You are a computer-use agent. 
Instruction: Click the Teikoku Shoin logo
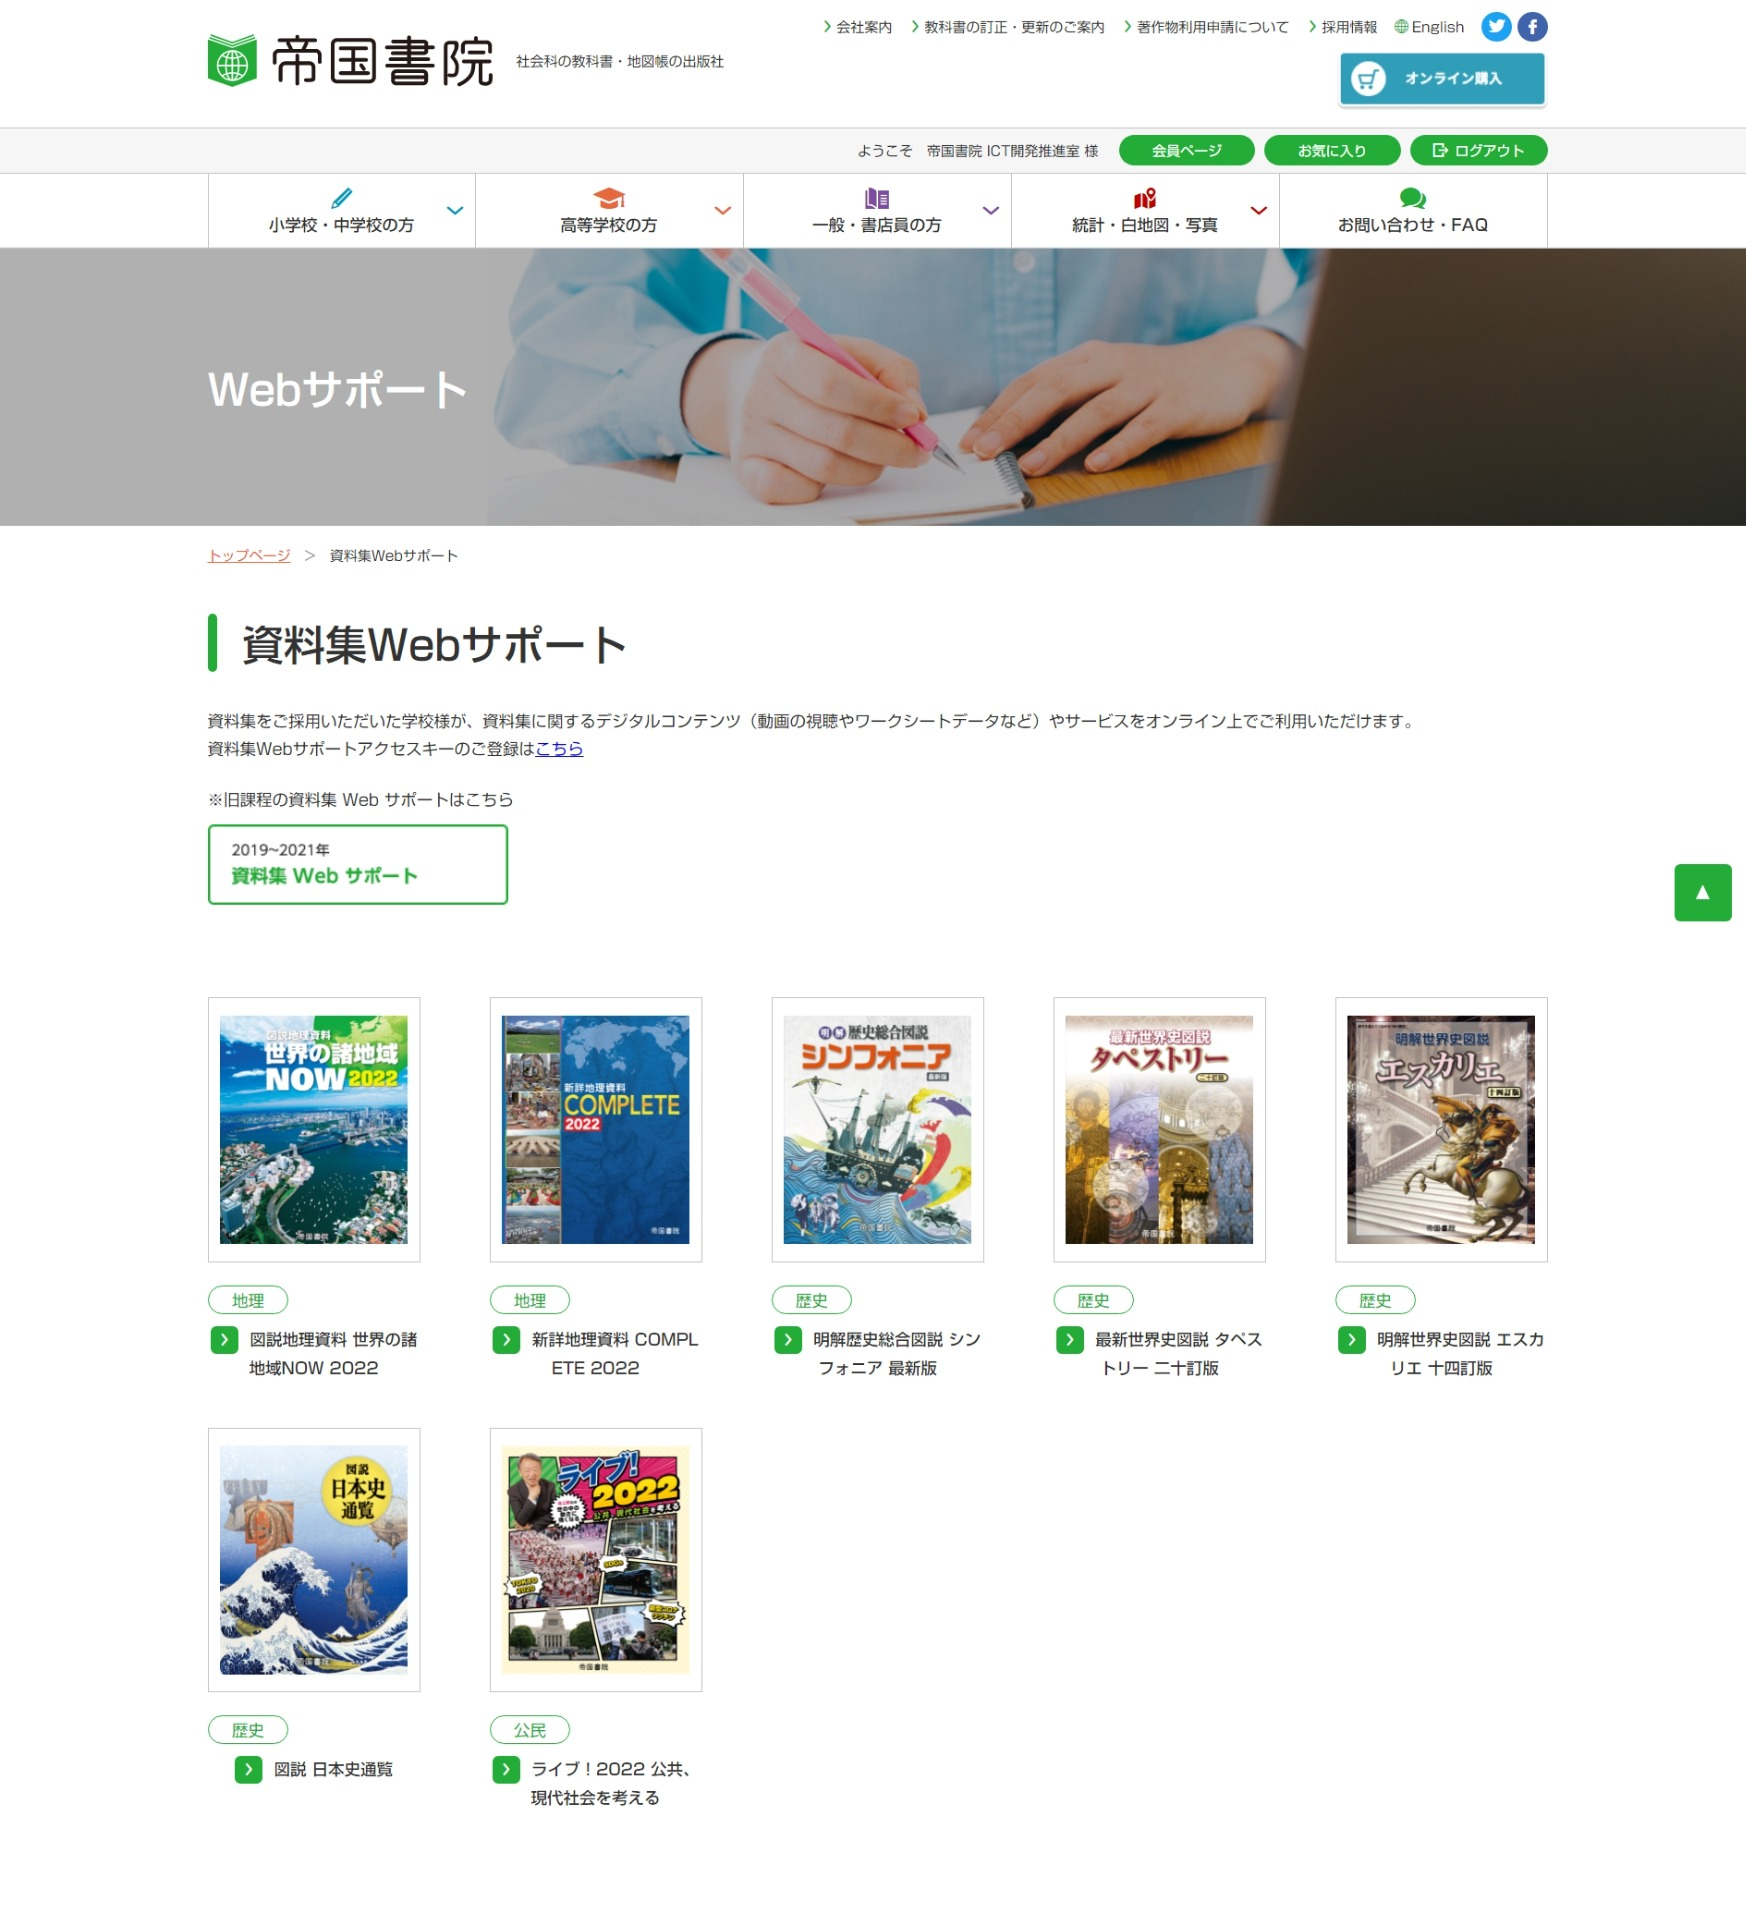pos(351,61)
